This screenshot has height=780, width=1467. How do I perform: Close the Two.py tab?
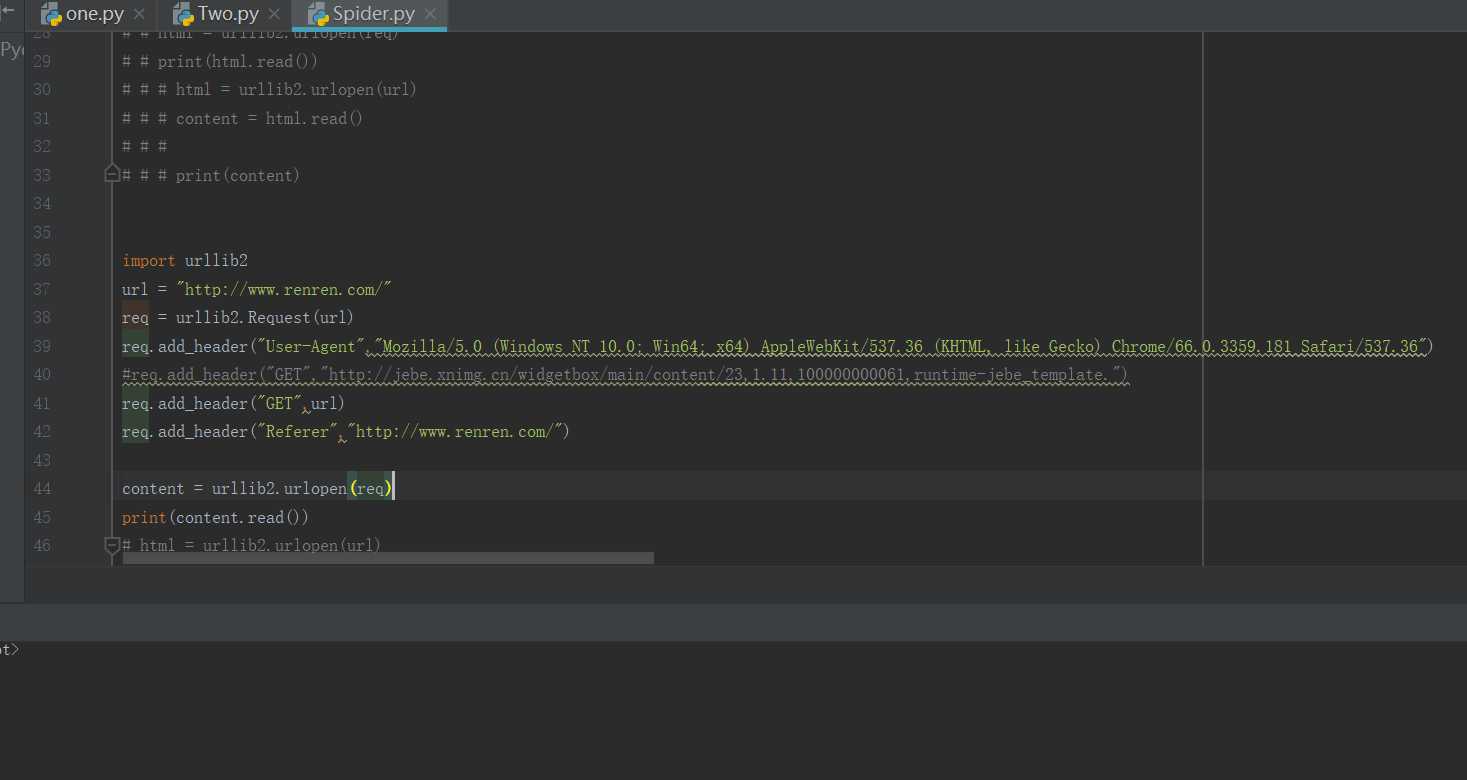click(x=274, y=14)
